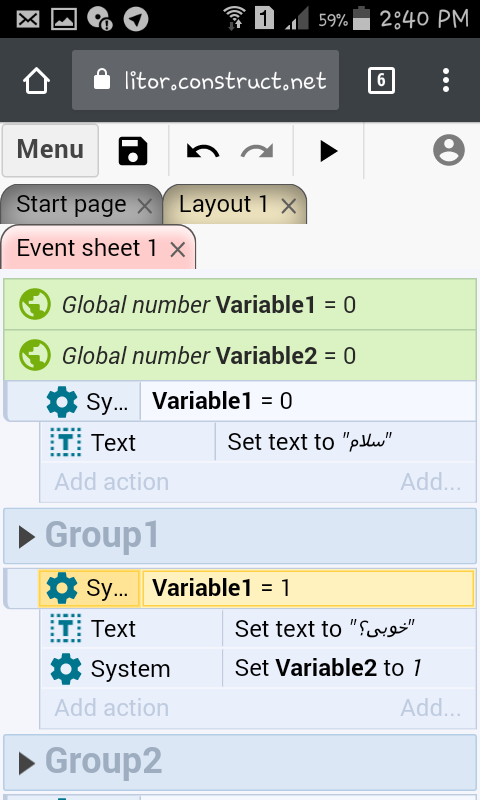Viewport: 480px width, 800px height.
Task: Close the Event sheet 1 tab
Action: (178, 249)
